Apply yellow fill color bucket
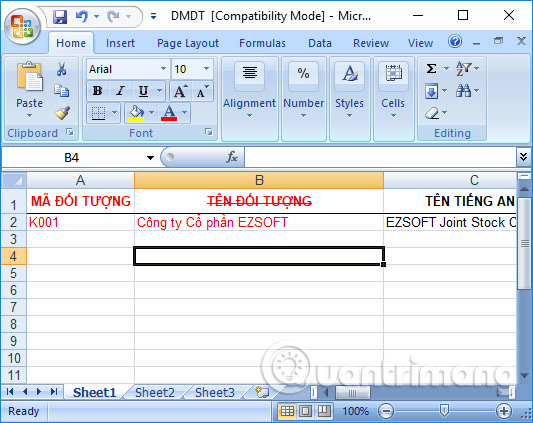The image size is (533, 423). coord(136,113)
